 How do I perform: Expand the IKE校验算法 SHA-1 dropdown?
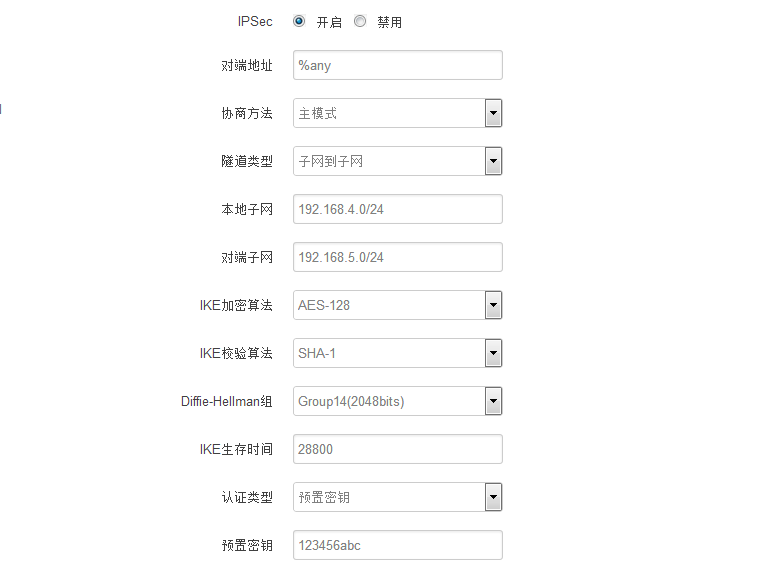pos(493,353)
